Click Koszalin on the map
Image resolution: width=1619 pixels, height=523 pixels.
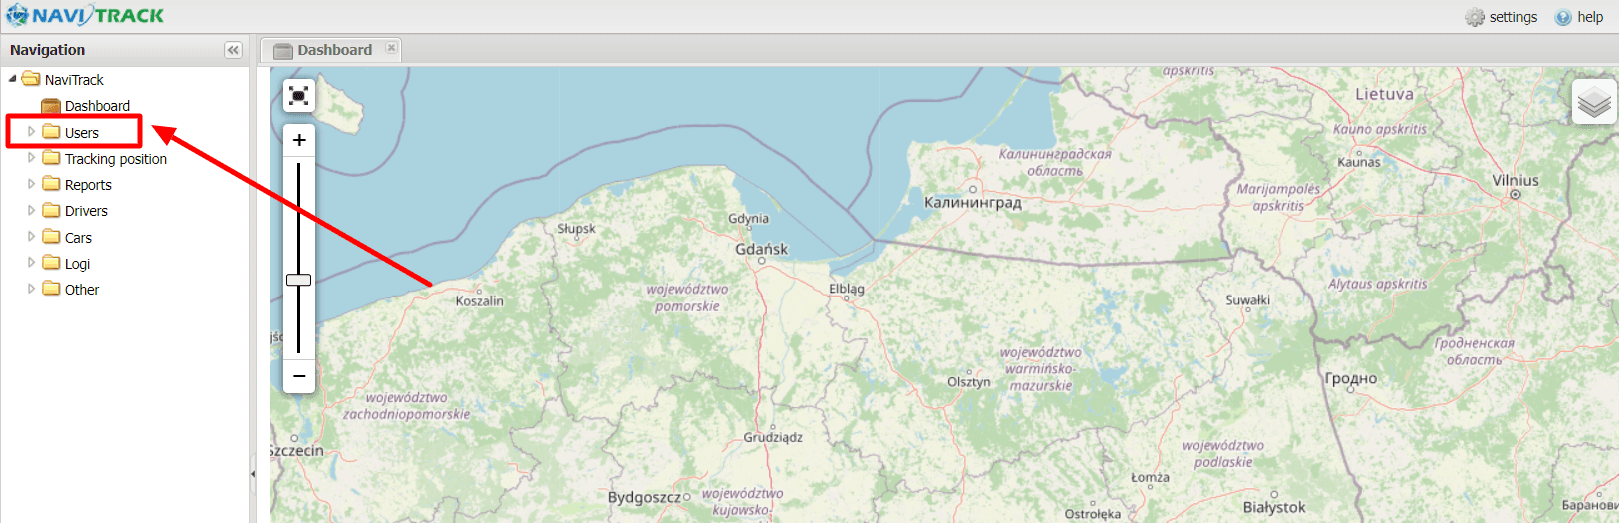(x=479, y=300)
